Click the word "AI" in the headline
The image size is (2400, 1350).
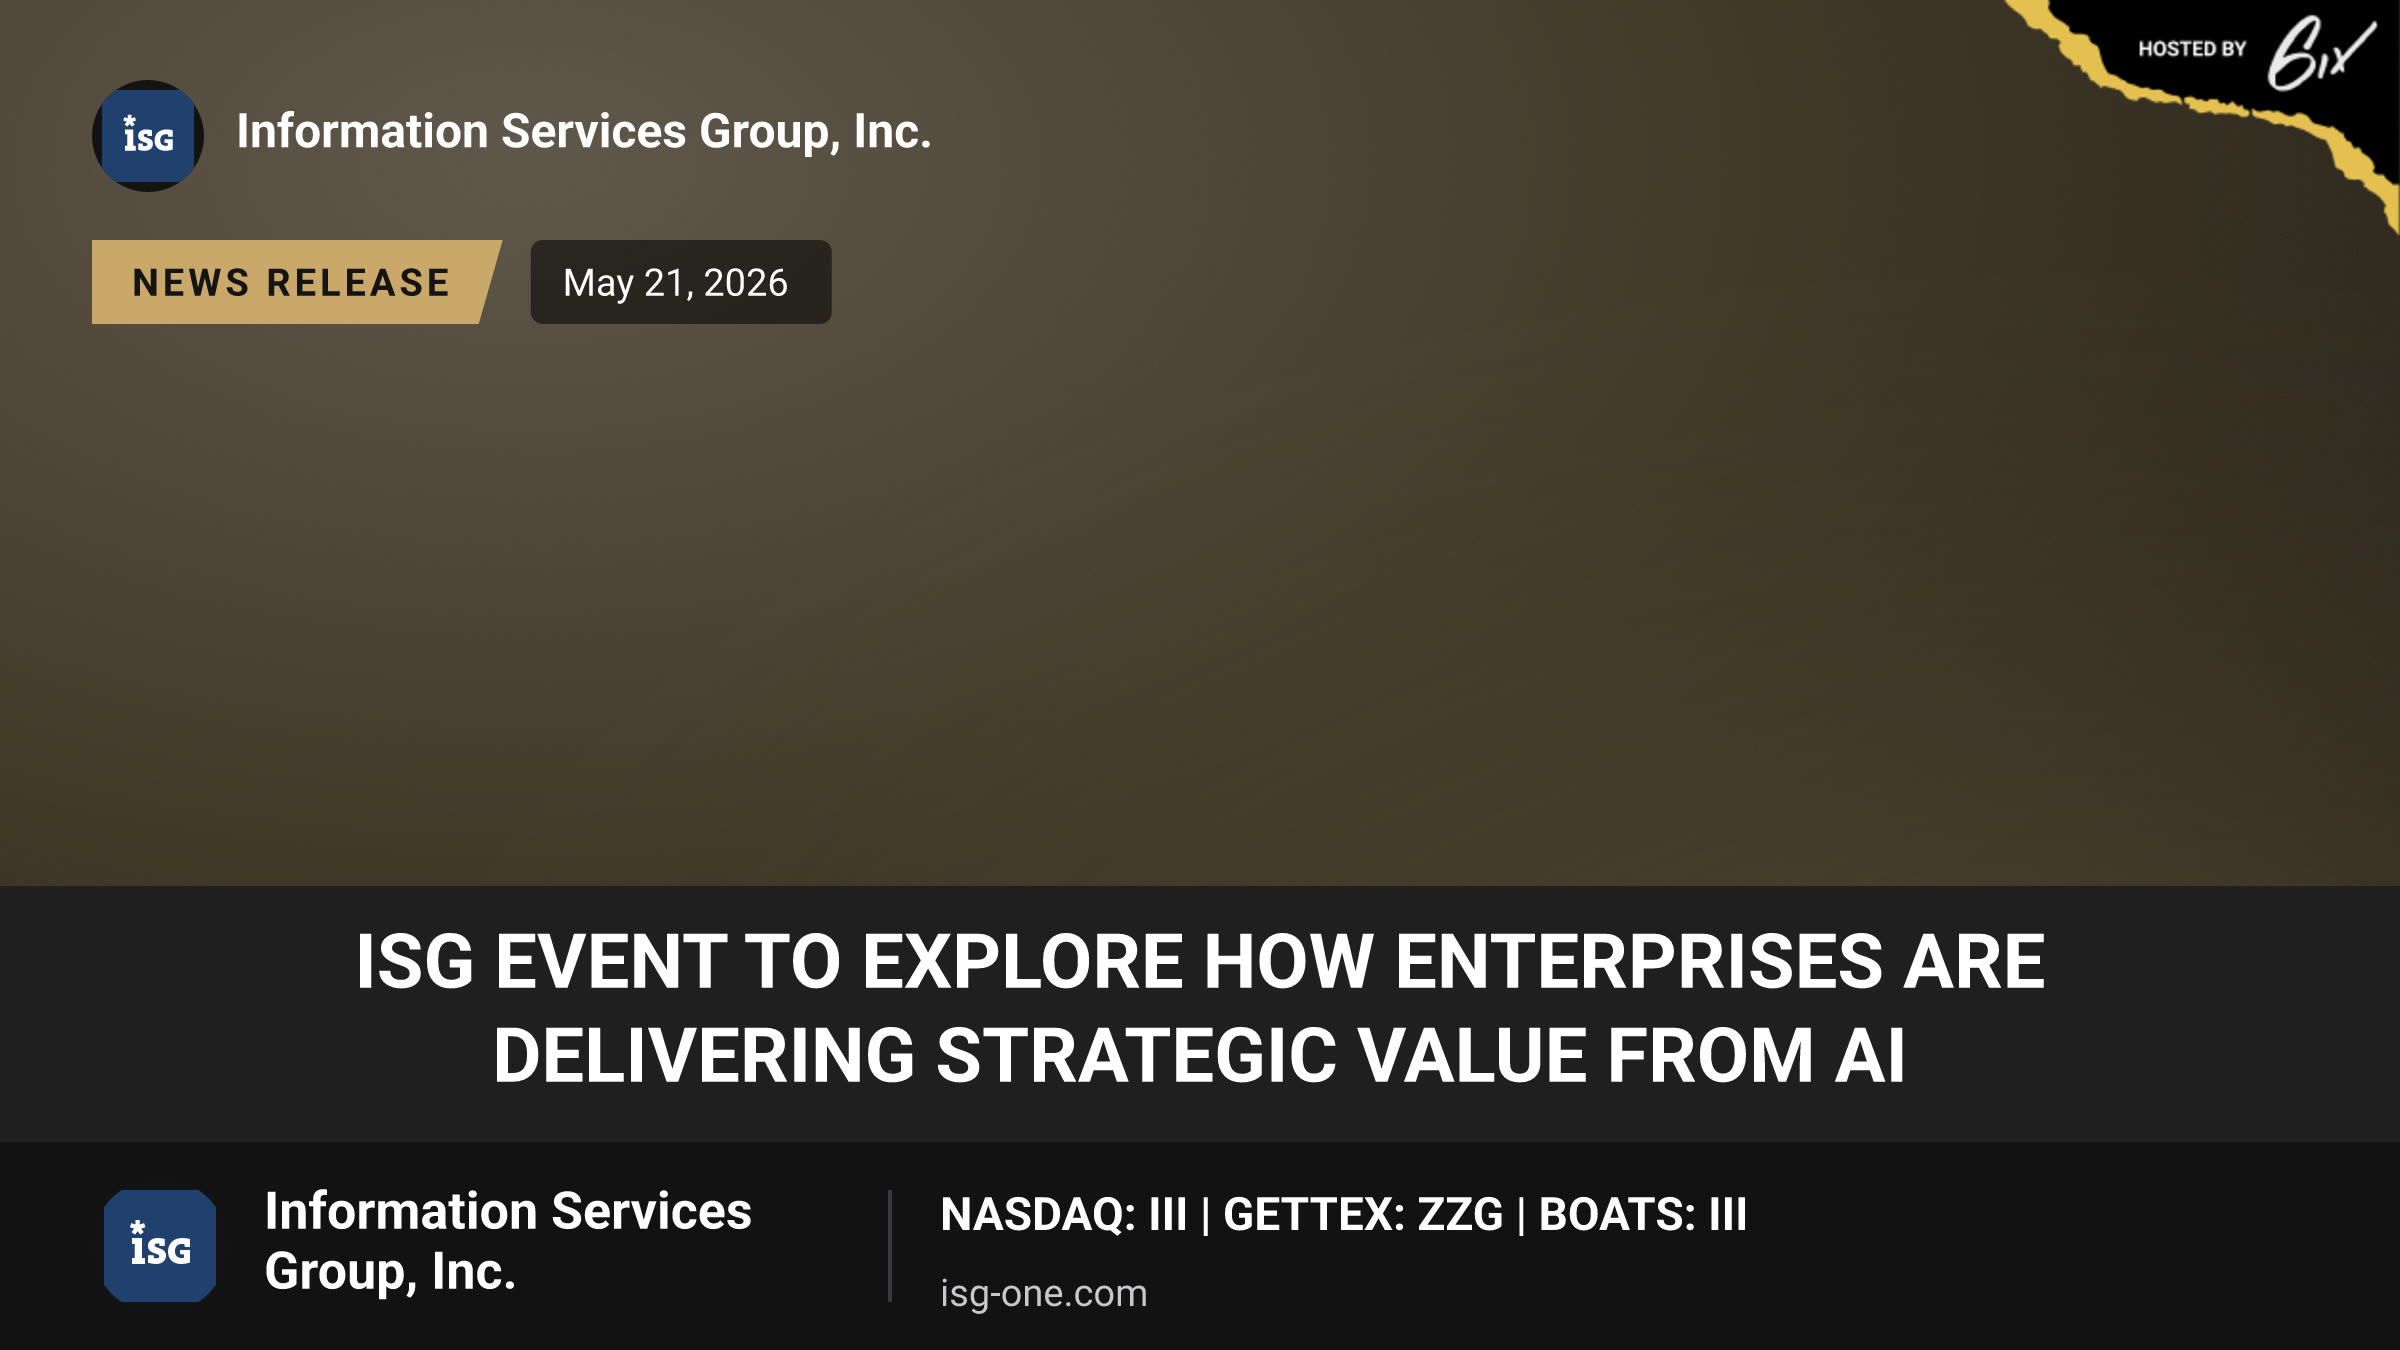(x=1870, y=1056)
